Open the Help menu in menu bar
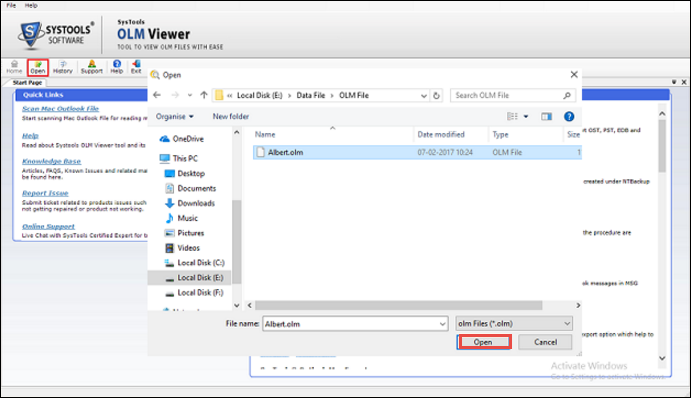The height and width of the screenshot is (398, 691). [31, 5]
